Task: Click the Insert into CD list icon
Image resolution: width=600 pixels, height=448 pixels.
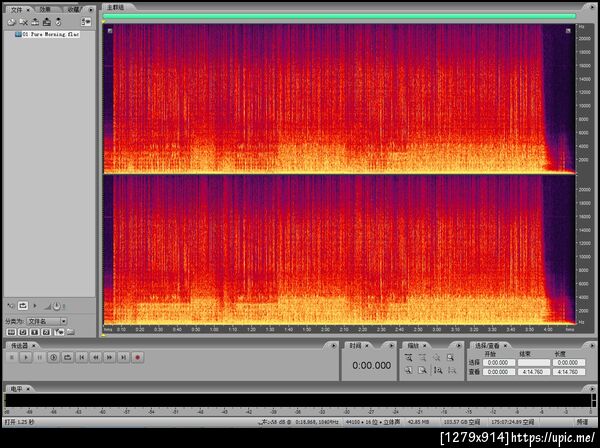Action: pos(58,22)
